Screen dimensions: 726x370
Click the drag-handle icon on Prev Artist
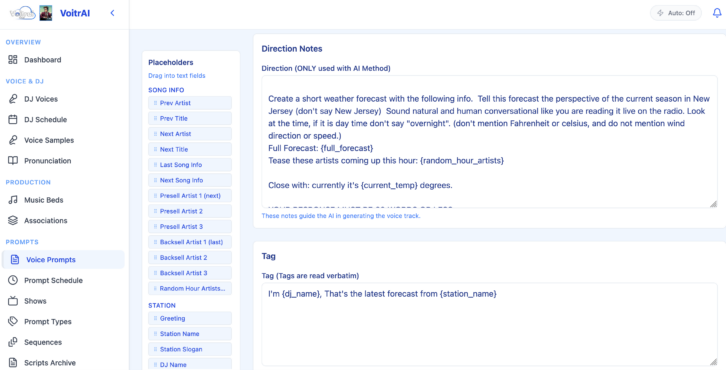pyautogui.click(x=155, y=103)
